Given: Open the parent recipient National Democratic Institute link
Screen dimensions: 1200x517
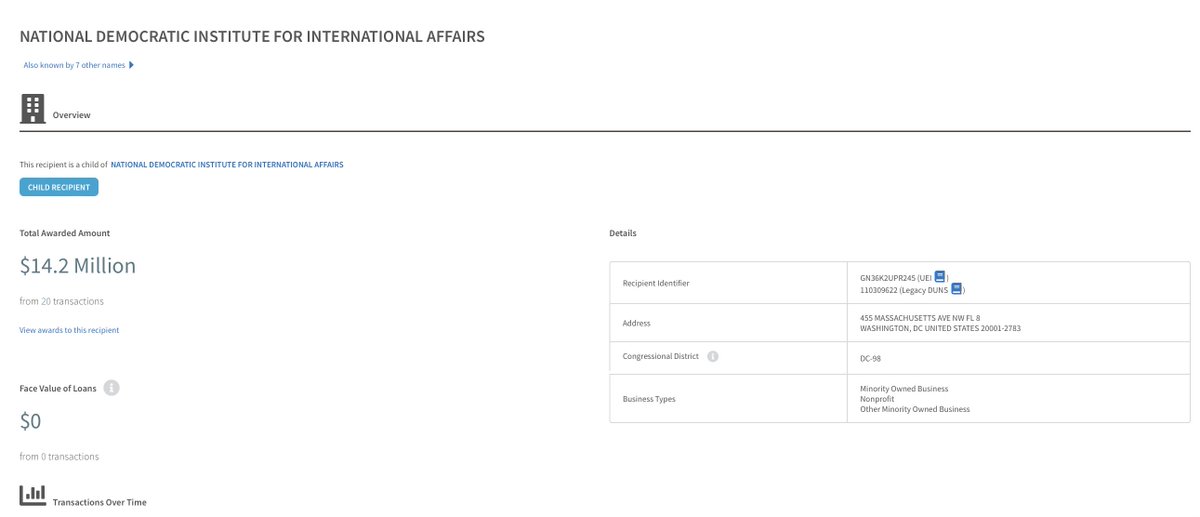Looking at the screenshot, I should click(x=227, y=164).
